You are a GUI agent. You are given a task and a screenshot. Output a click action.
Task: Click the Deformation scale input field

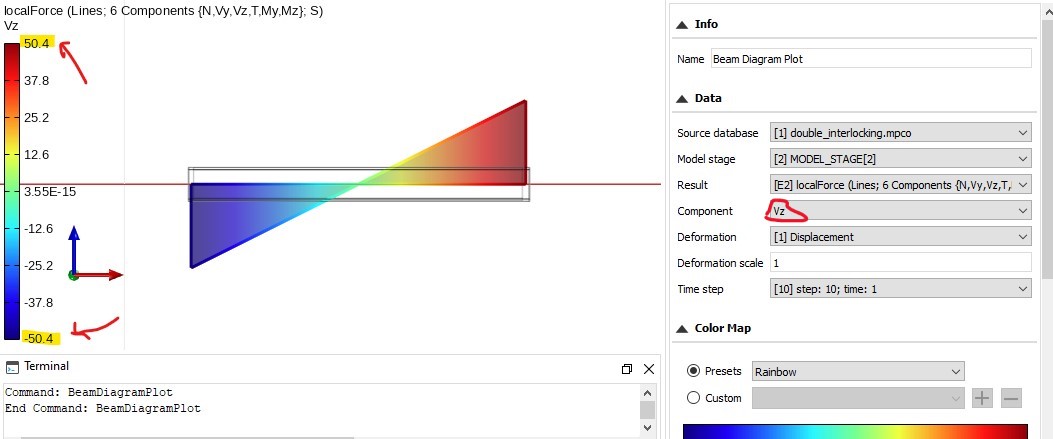click(x=901, y=262)
